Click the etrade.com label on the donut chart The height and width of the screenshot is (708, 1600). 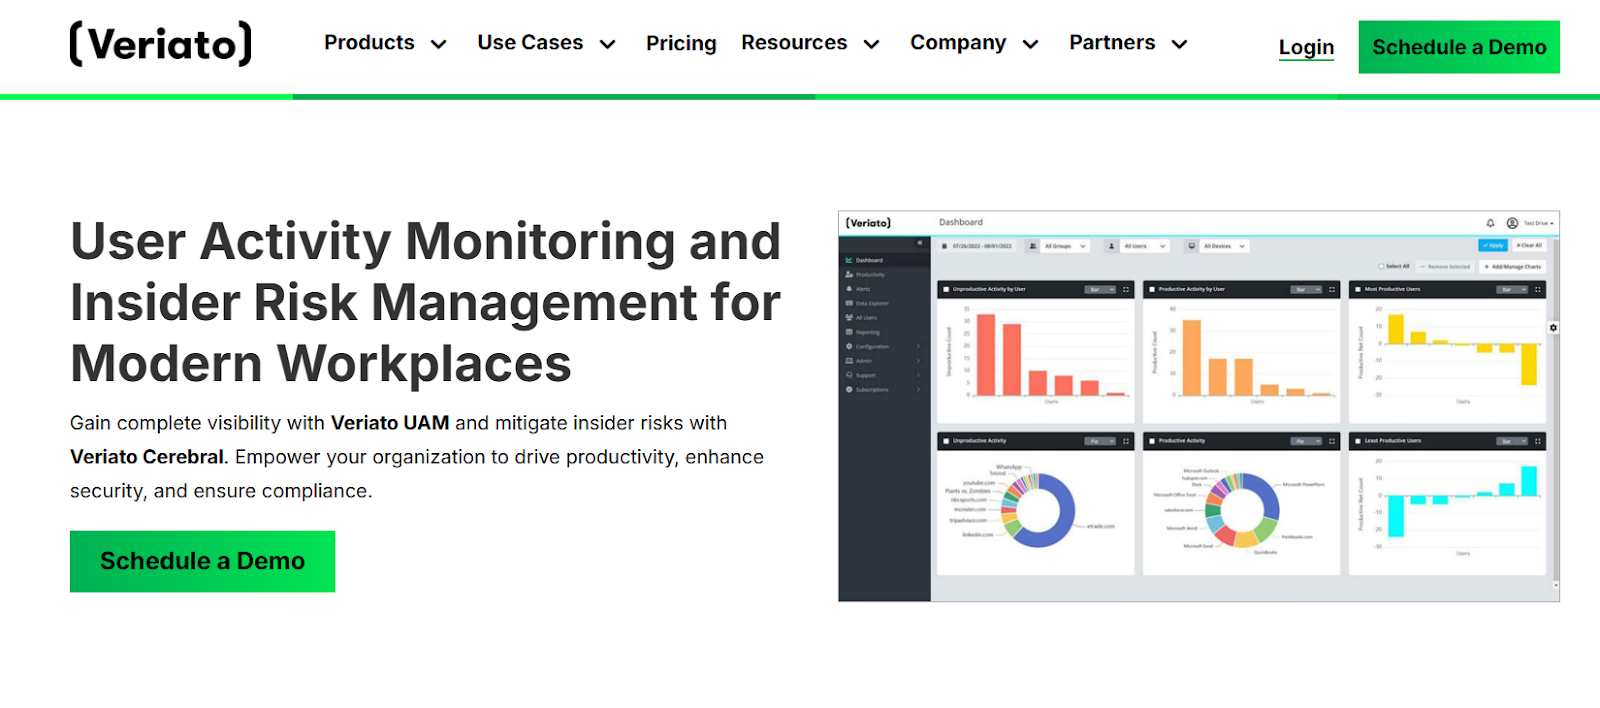coord(1100,526)
